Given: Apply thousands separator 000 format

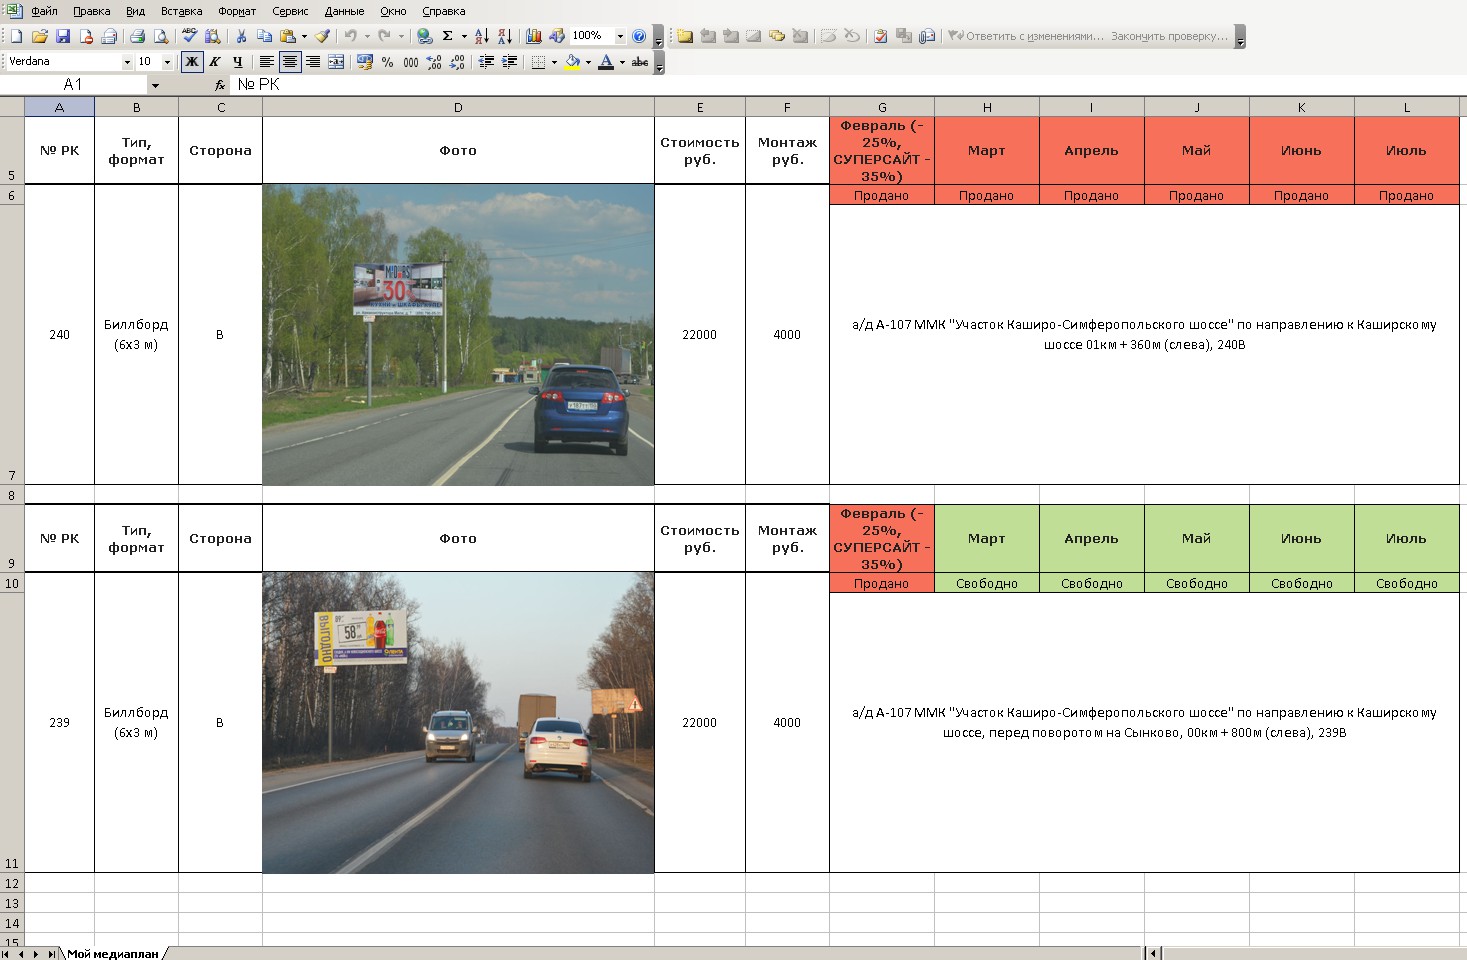Looking at the screenshot, I should pos(411,62).
